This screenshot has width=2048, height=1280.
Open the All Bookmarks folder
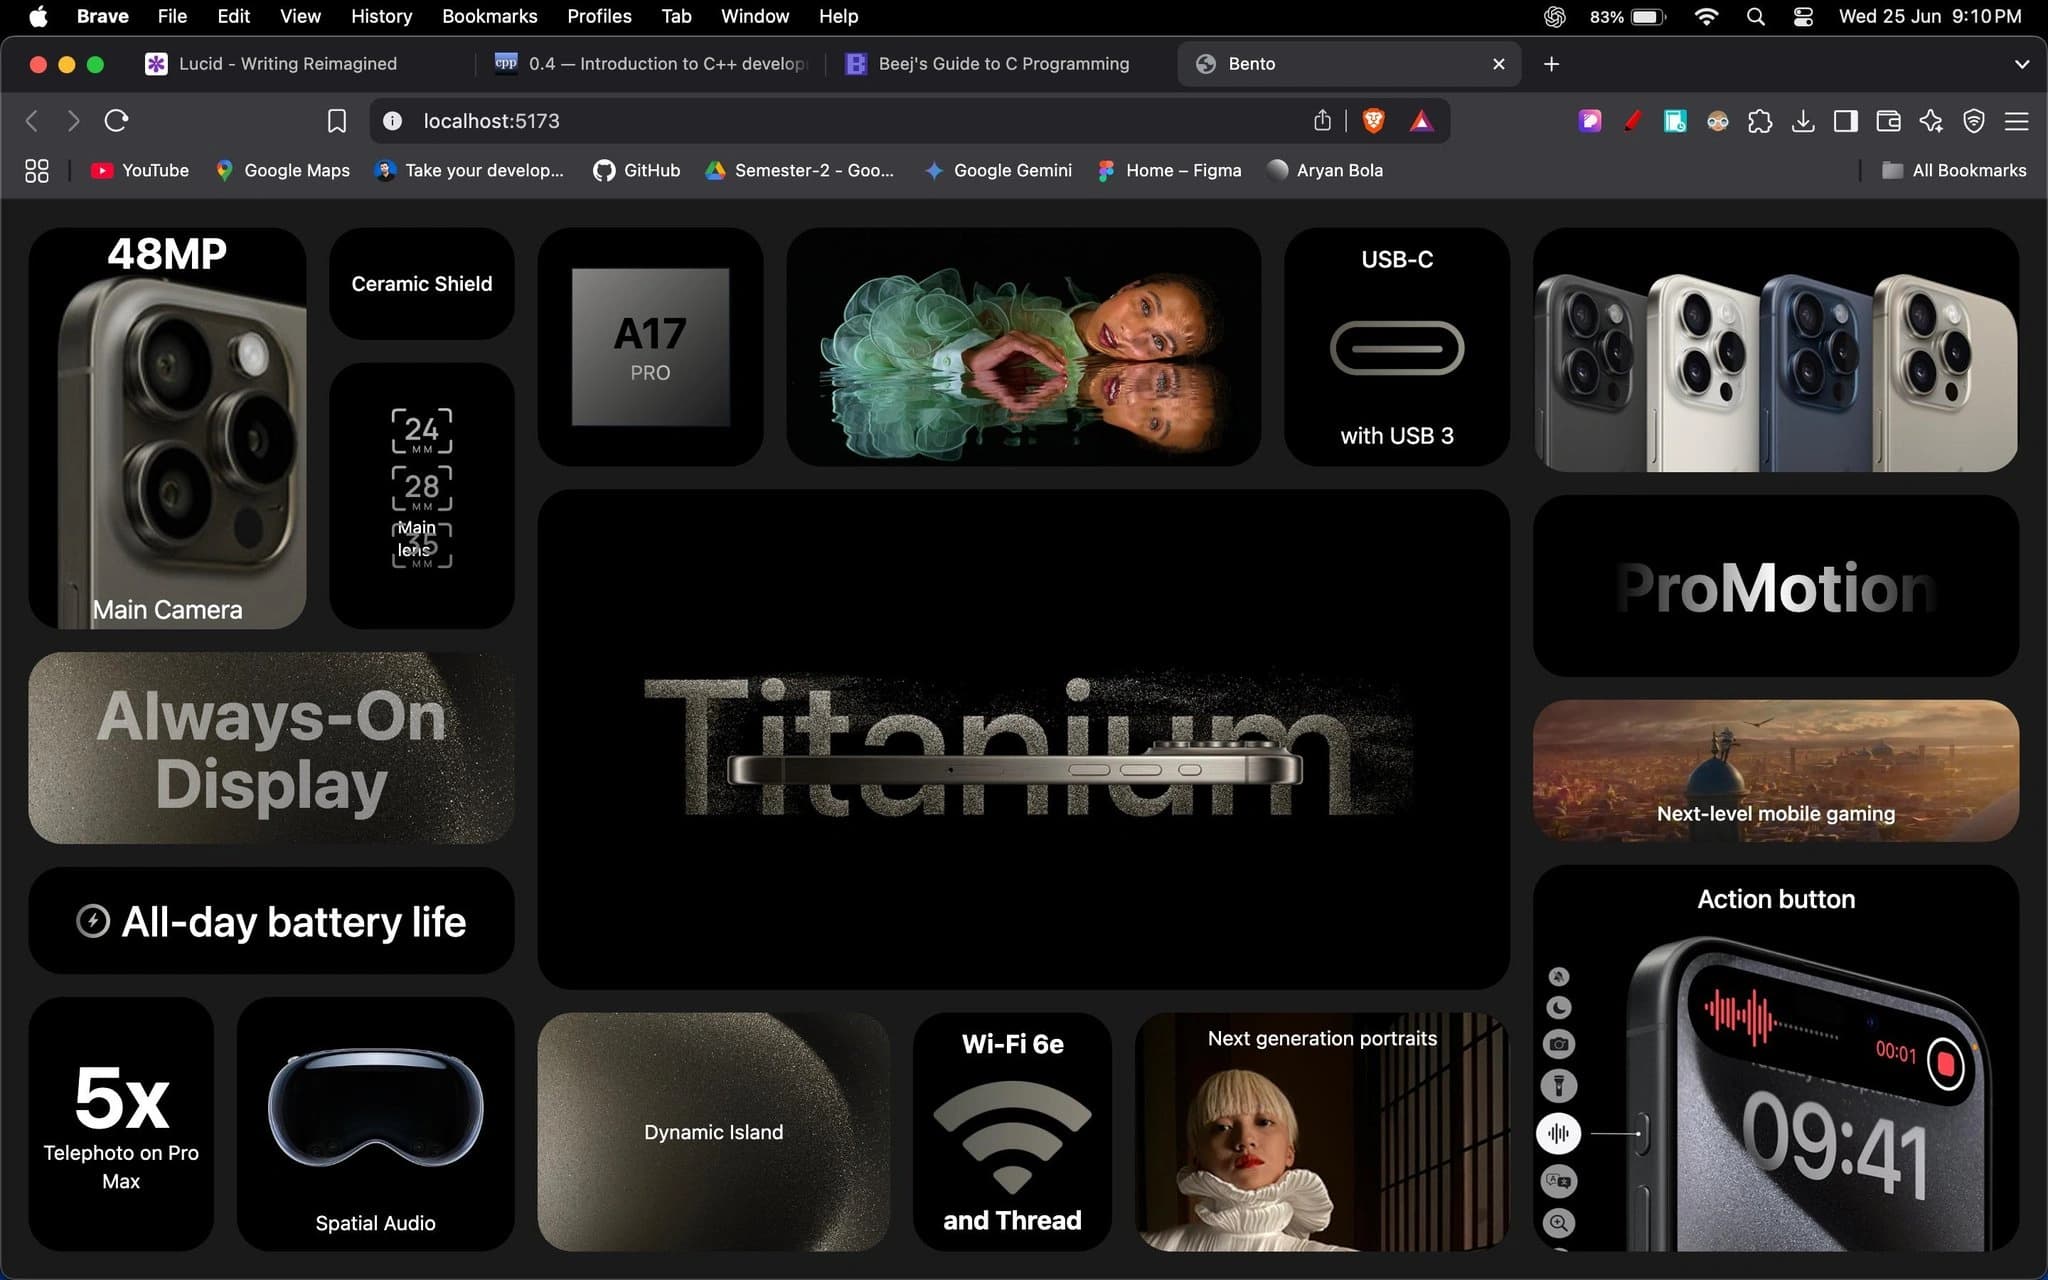1954,171
